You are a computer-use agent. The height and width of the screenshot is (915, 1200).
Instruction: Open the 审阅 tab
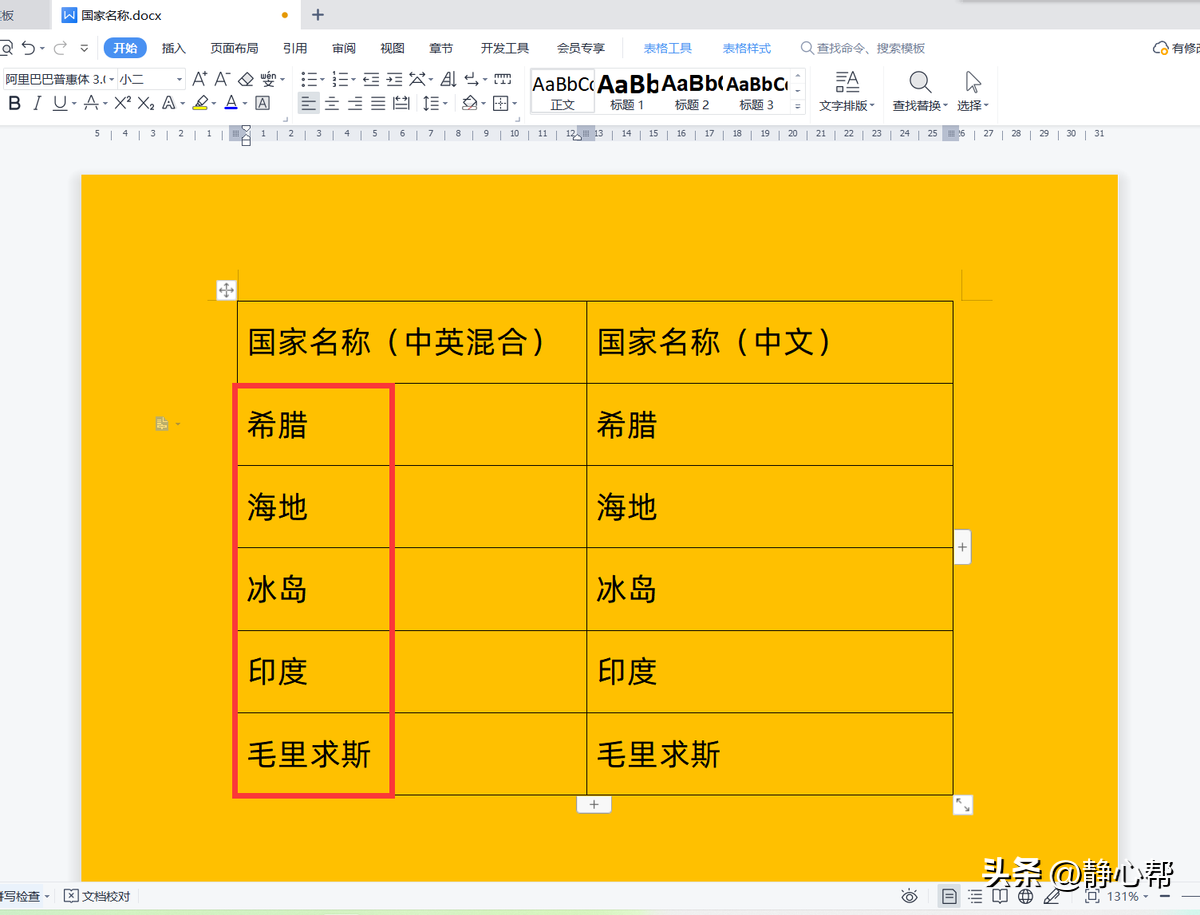tap(344, 48)
